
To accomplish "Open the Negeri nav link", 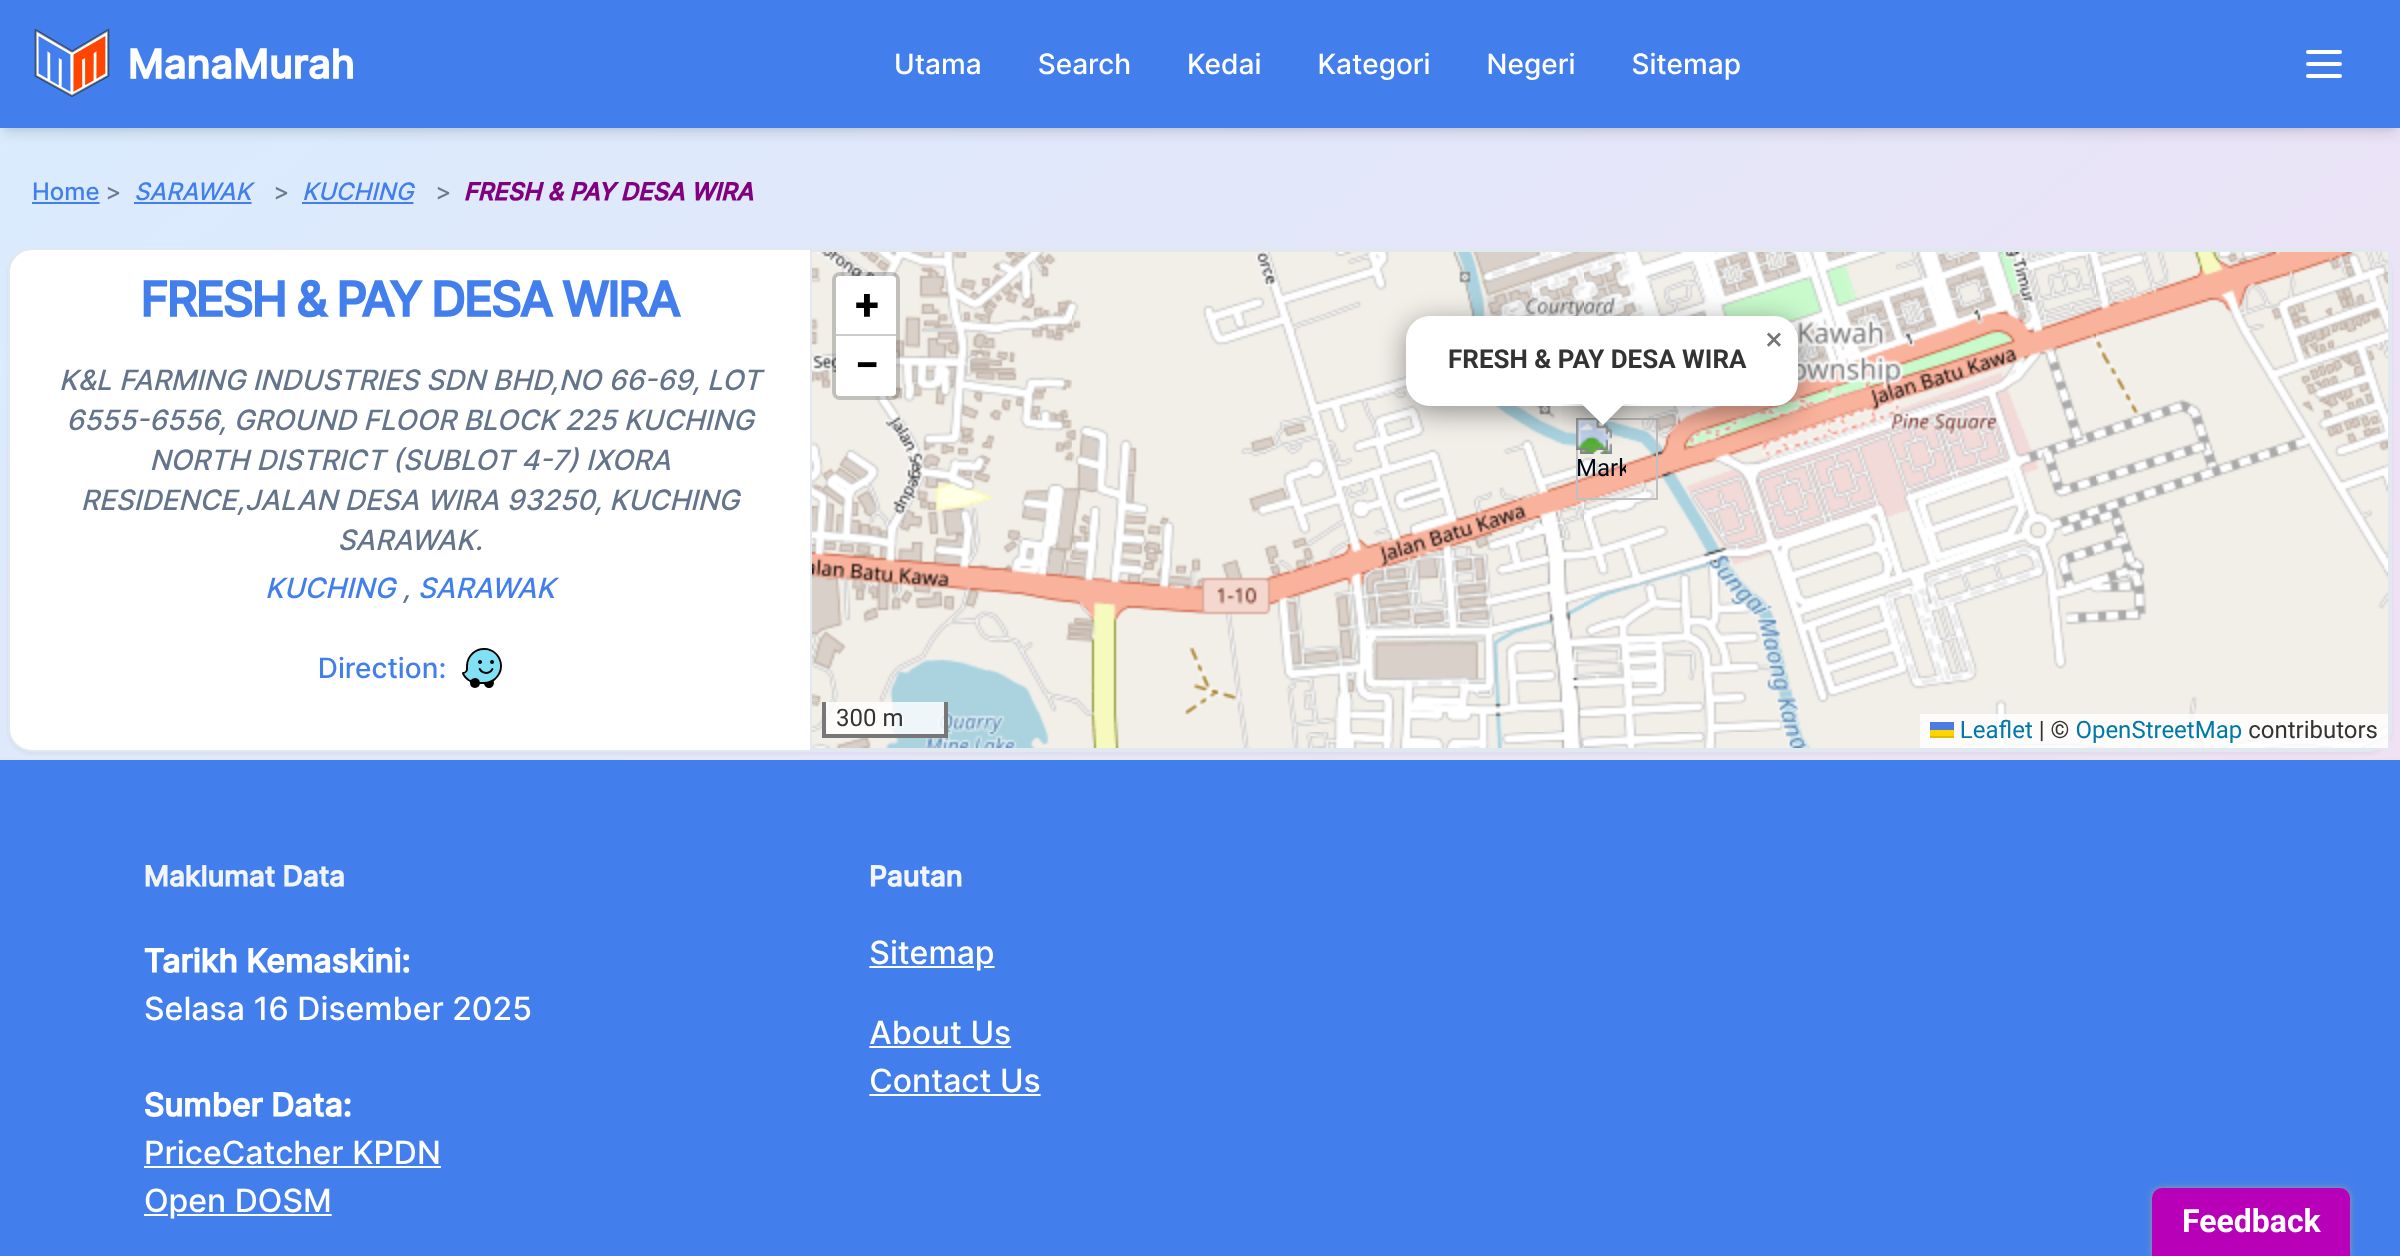I will 1530,64.
